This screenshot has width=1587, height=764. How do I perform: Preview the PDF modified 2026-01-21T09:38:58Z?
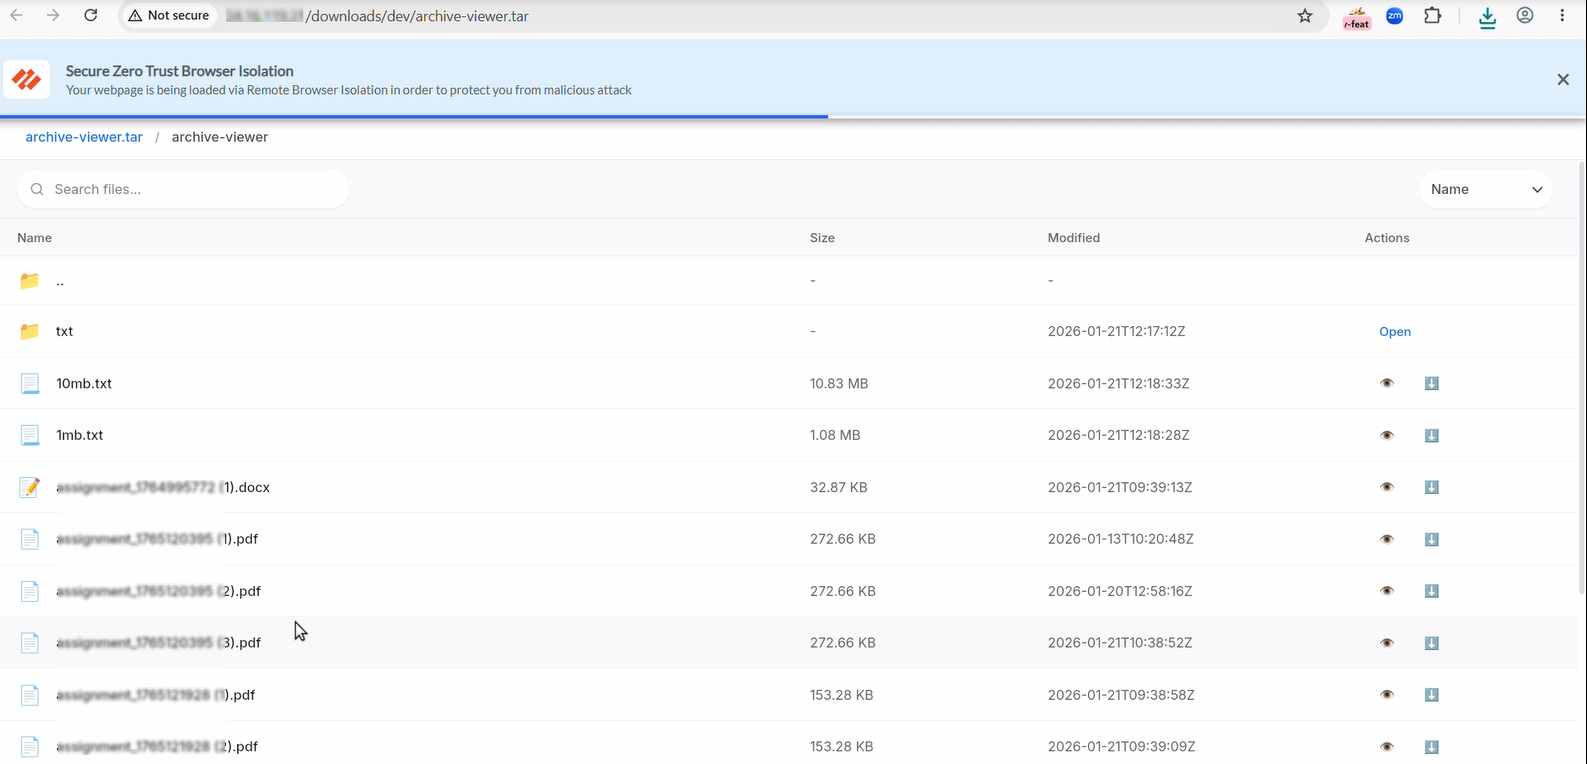coord(1387,695)
